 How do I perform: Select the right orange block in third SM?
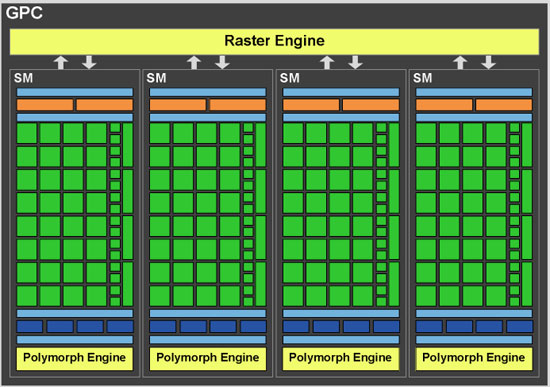[371, 105]
